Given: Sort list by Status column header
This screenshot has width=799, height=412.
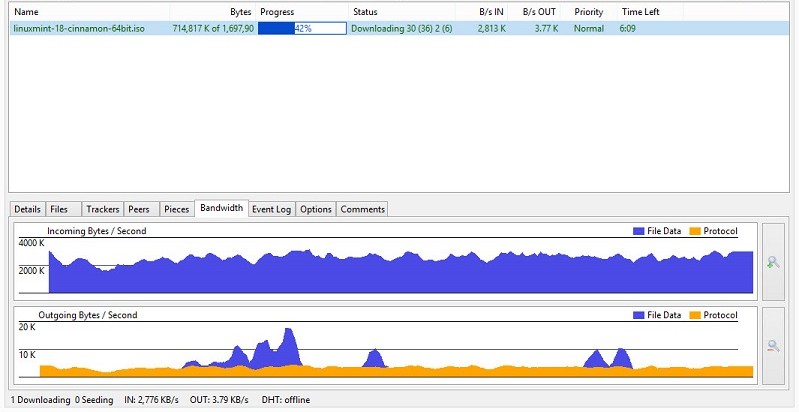Looking at the screenshot, I should point(365,12).
